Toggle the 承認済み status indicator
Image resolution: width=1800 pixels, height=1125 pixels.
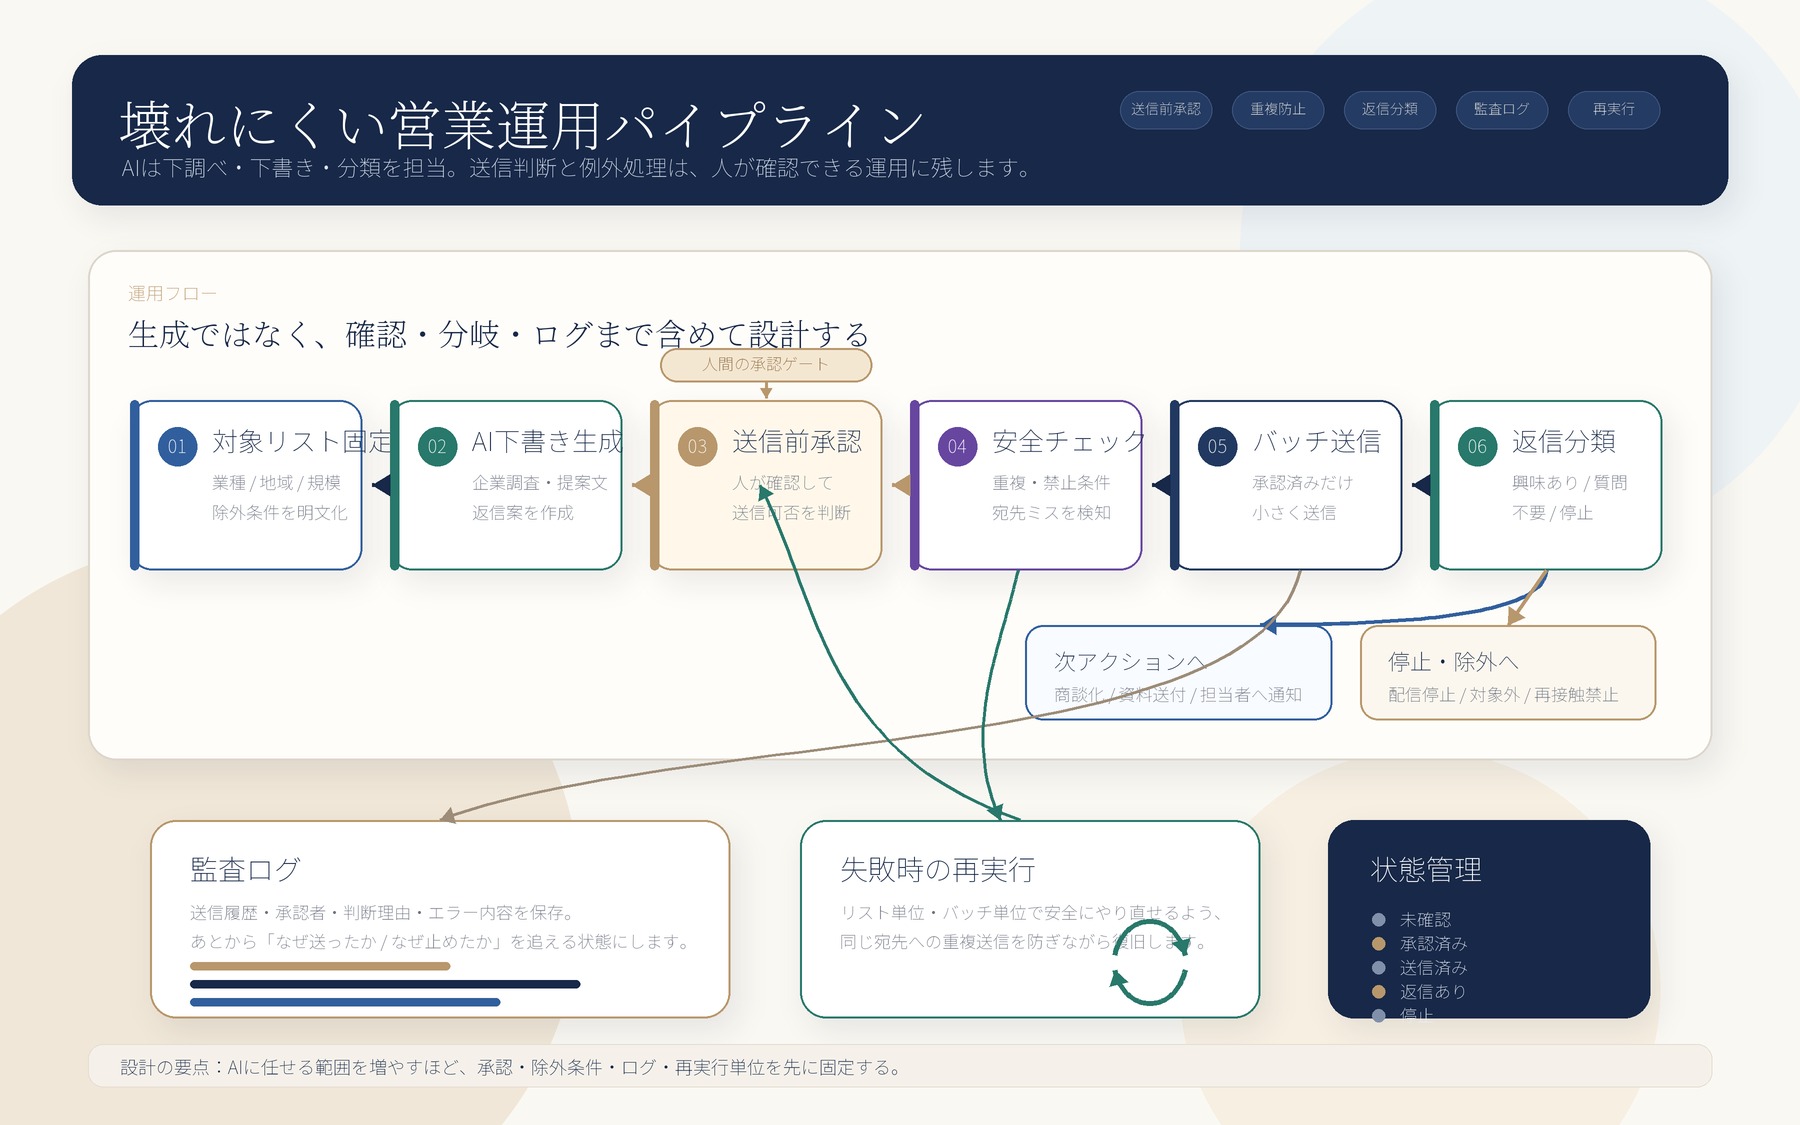tap(1378, 943)
